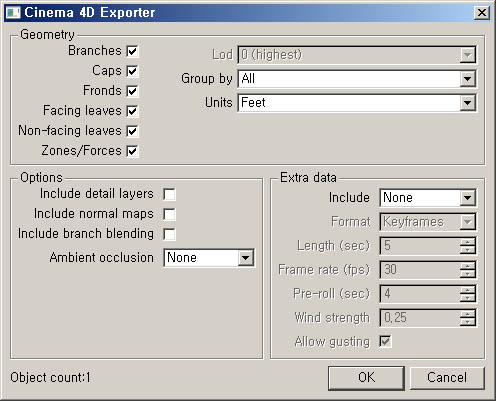The height and width of the screenshot is (401, 496).
Task: Uncheck the Zones/Forces checkbox
Action: tap(132, 151)
